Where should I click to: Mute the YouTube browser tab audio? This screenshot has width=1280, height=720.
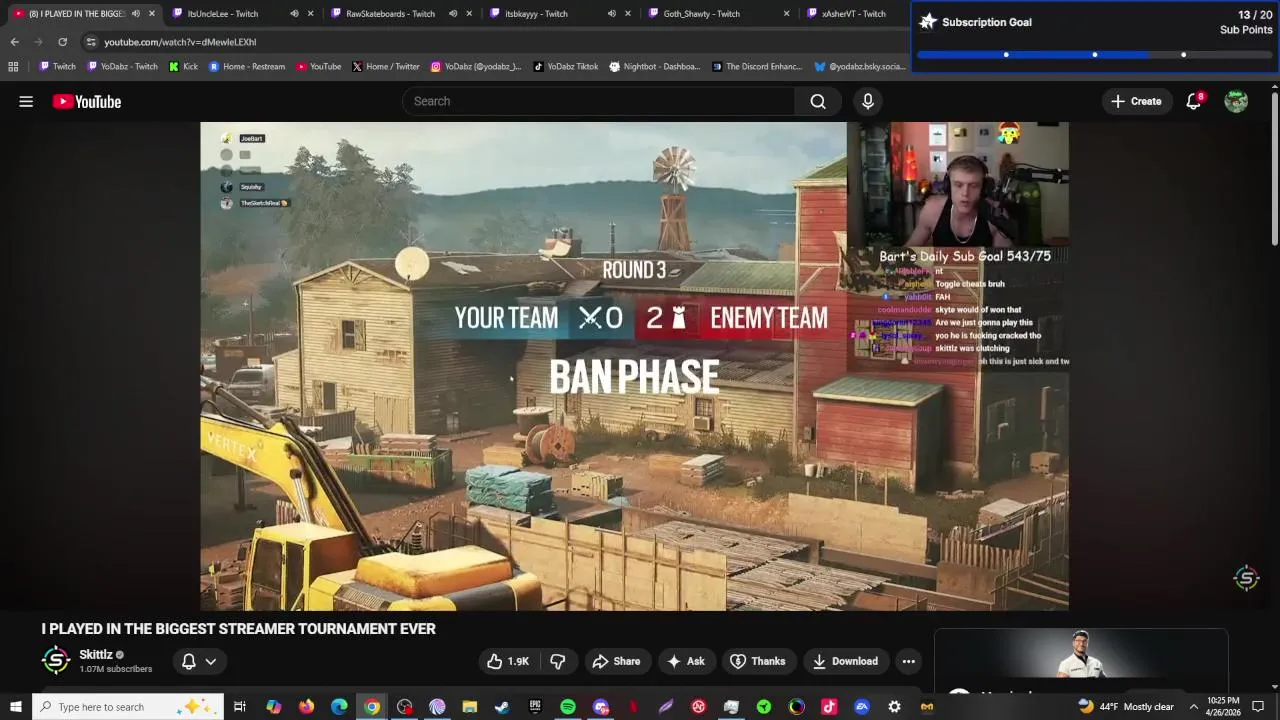coord(135,14)
